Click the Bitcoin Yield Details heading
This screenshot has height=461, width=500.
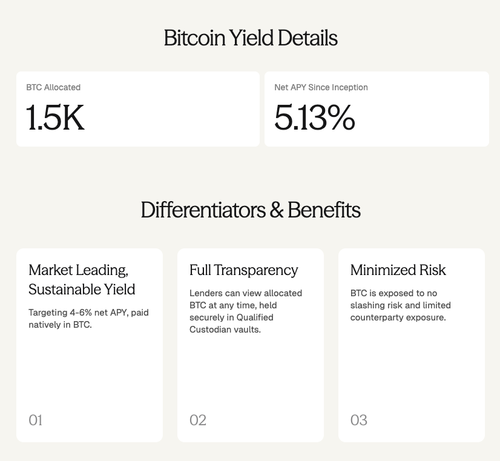(x=250, y=38)
